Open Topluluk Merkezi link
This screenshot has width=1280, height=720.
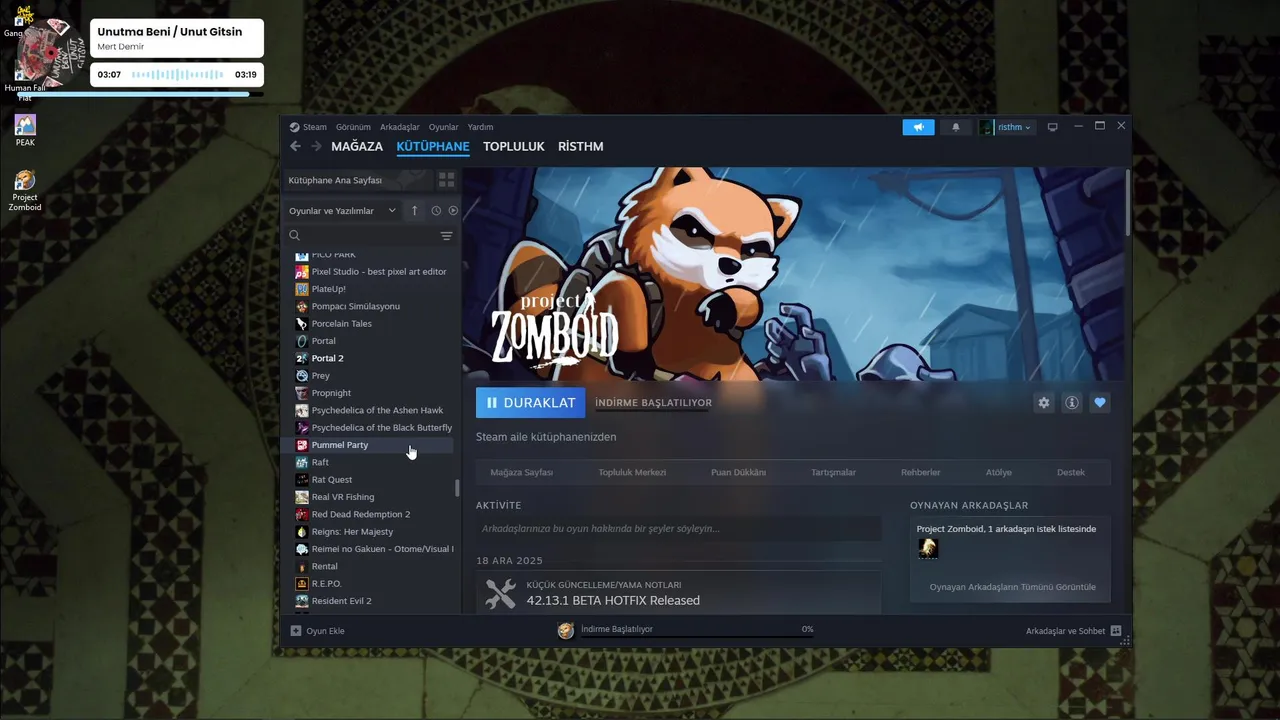[x=632, y=472]
